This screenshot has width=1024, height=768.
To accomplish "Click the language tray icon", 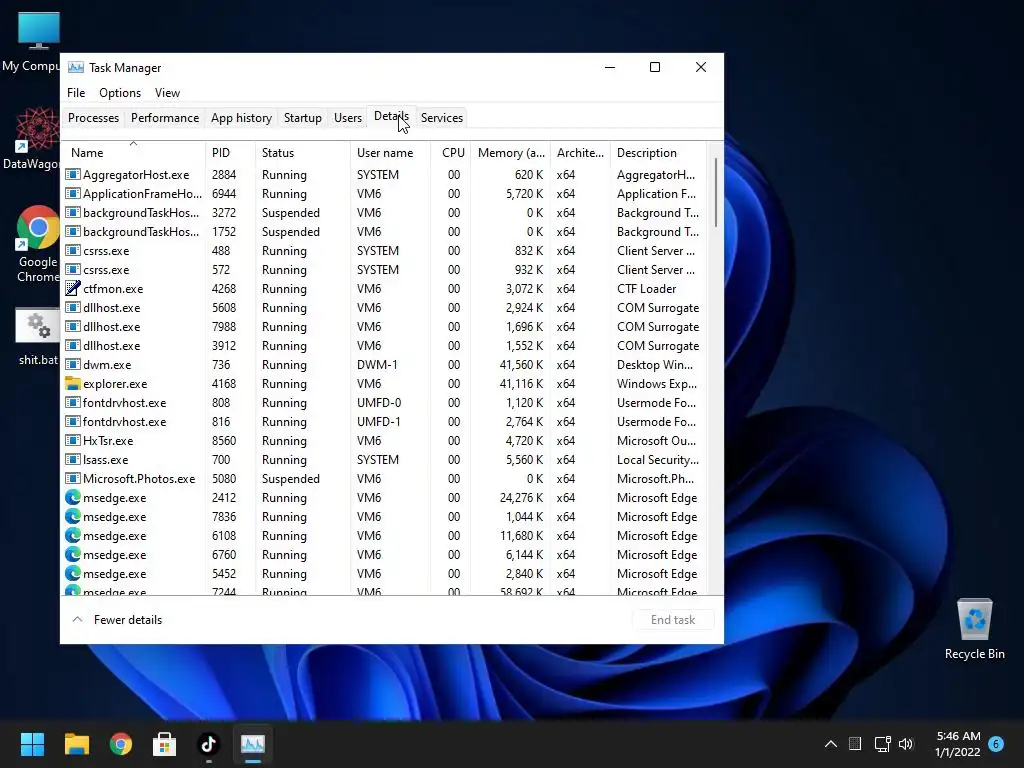I will (x=855, y=744).
